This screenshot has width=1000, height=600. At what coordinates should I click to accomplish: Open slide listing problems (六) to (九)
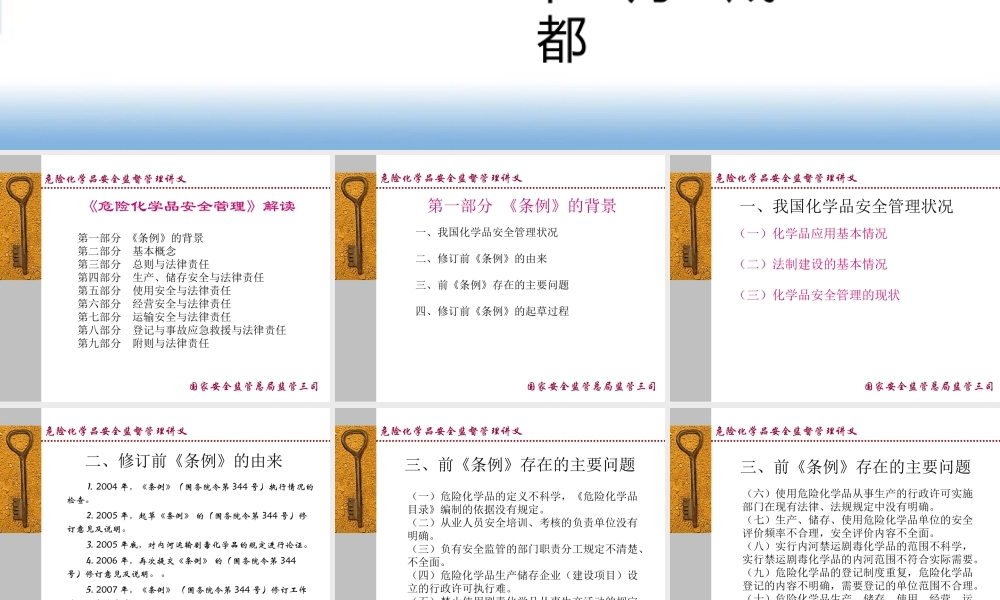pos(835,504)
